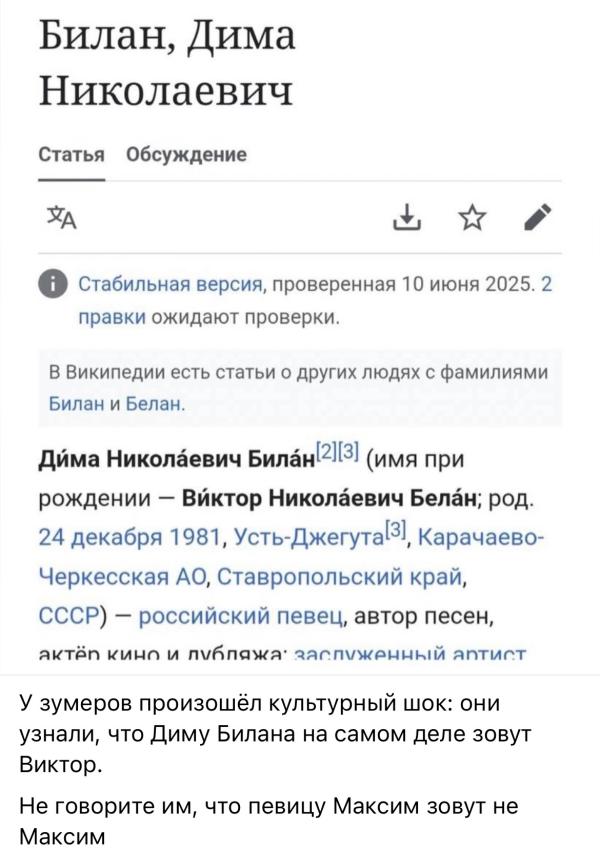Open footnote 2 after the bolded name
Image resolution: width=600 pixels, height=850 pixels.
[x=327, y=454]
